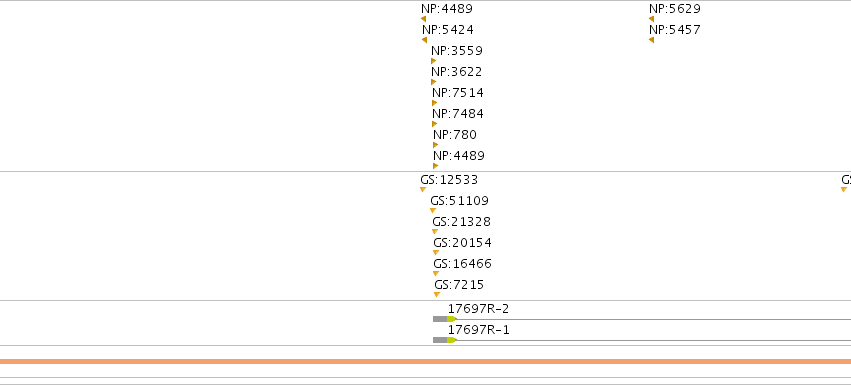
Task: Select the marker under GS:20154
Action: click(436, 253)
